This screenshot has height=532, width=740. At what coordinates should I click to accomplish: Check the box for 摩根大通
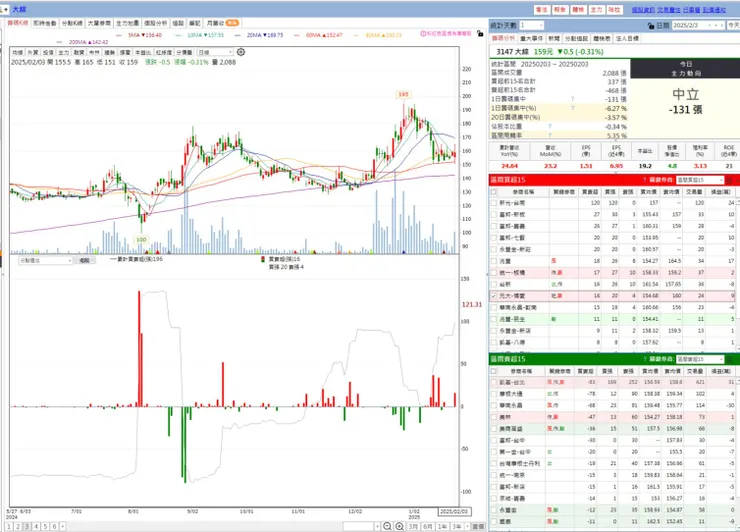pyautogui.click(x=494, y=394)
